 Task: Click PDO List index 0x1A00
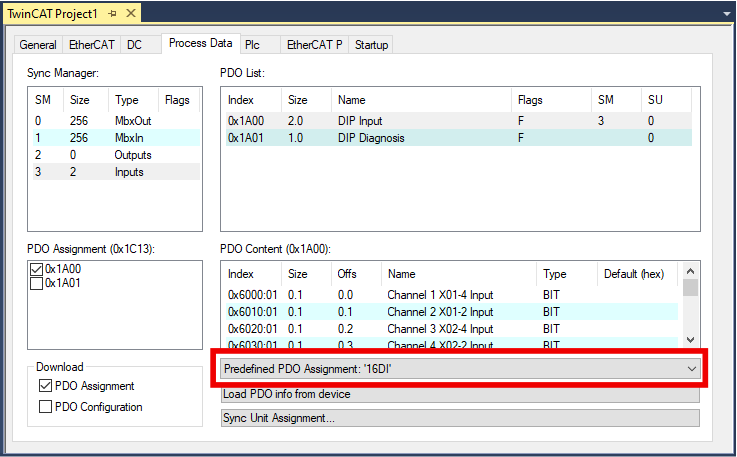click(x=246, y=121)
